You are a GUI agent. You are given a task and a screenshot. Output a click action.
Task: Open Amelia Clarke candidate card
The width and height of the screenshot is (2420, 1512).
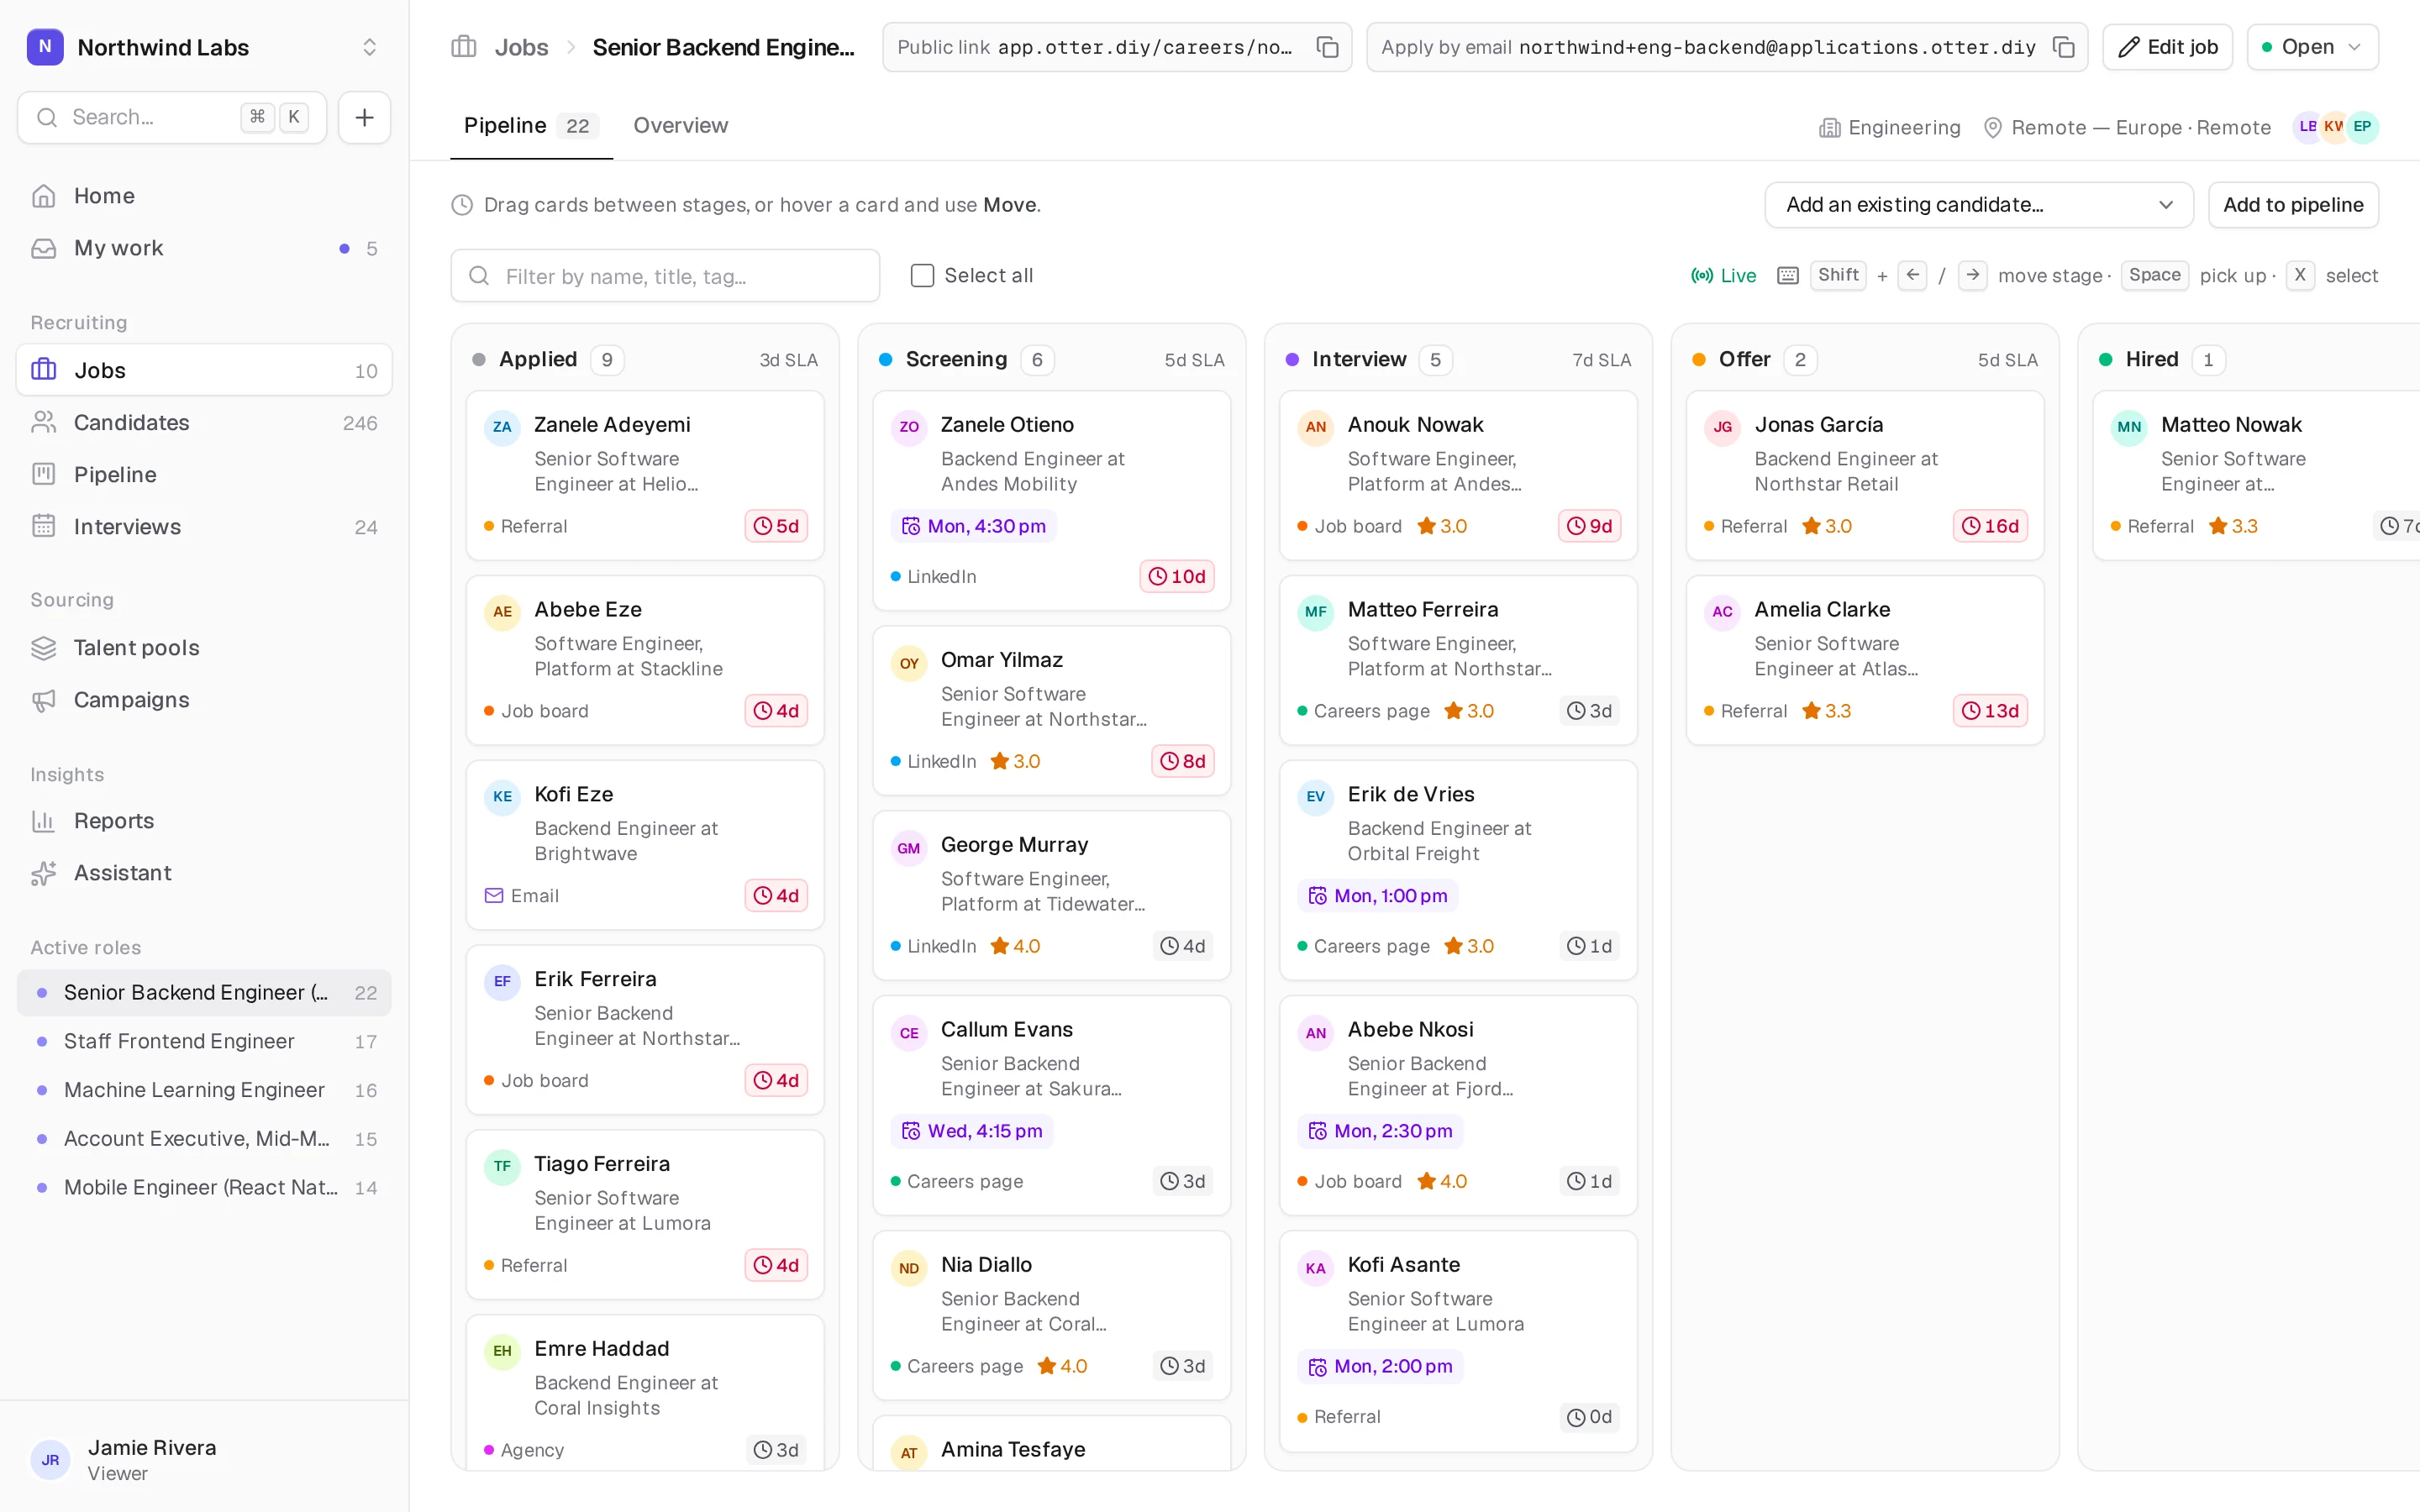[1865, 660]
